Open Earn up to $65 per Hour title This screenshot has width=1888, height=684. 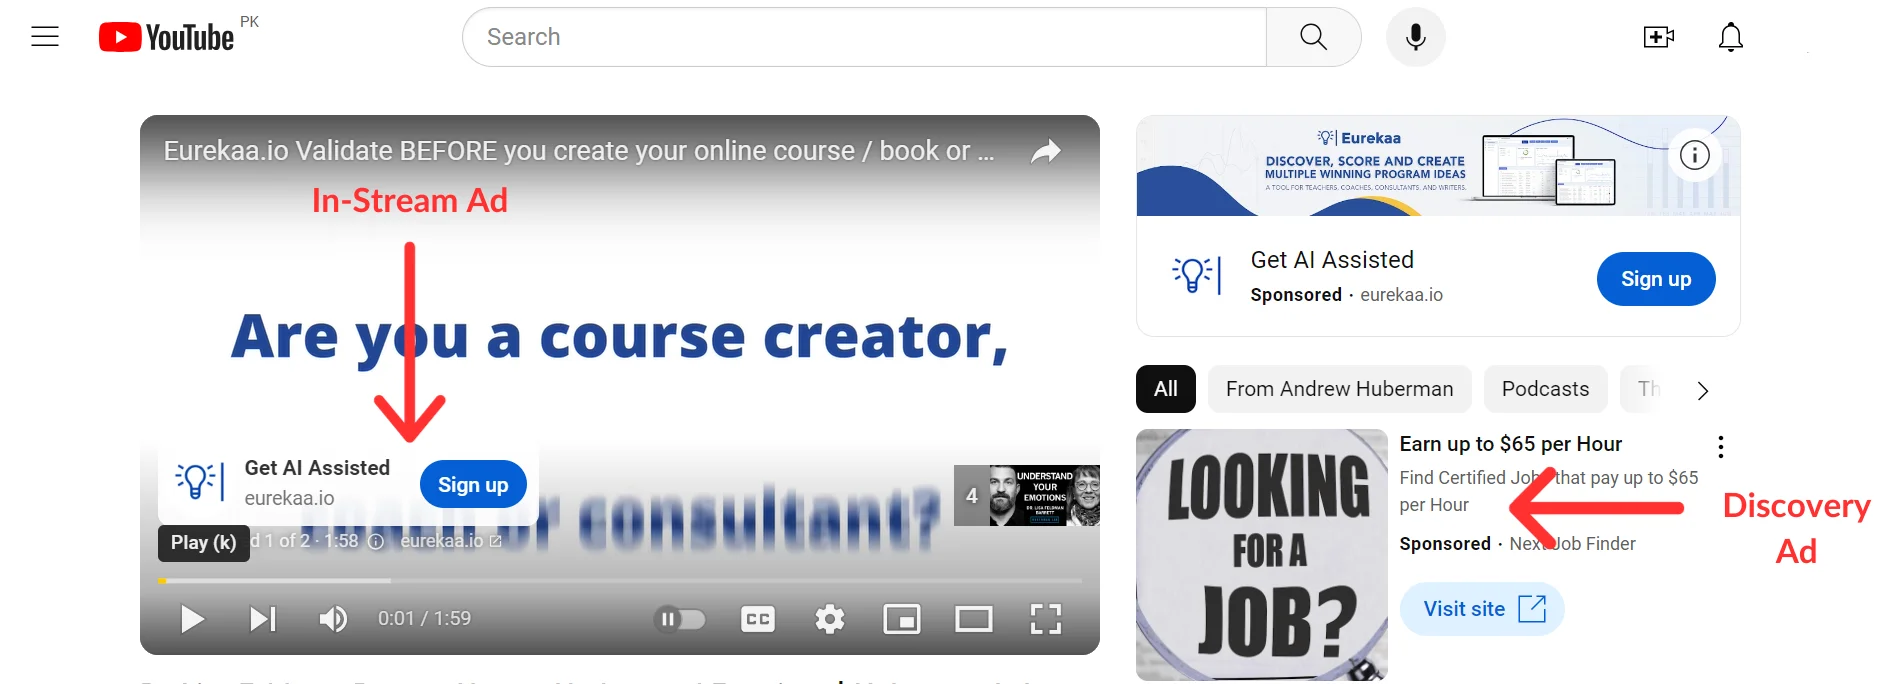coord(1511,444)
